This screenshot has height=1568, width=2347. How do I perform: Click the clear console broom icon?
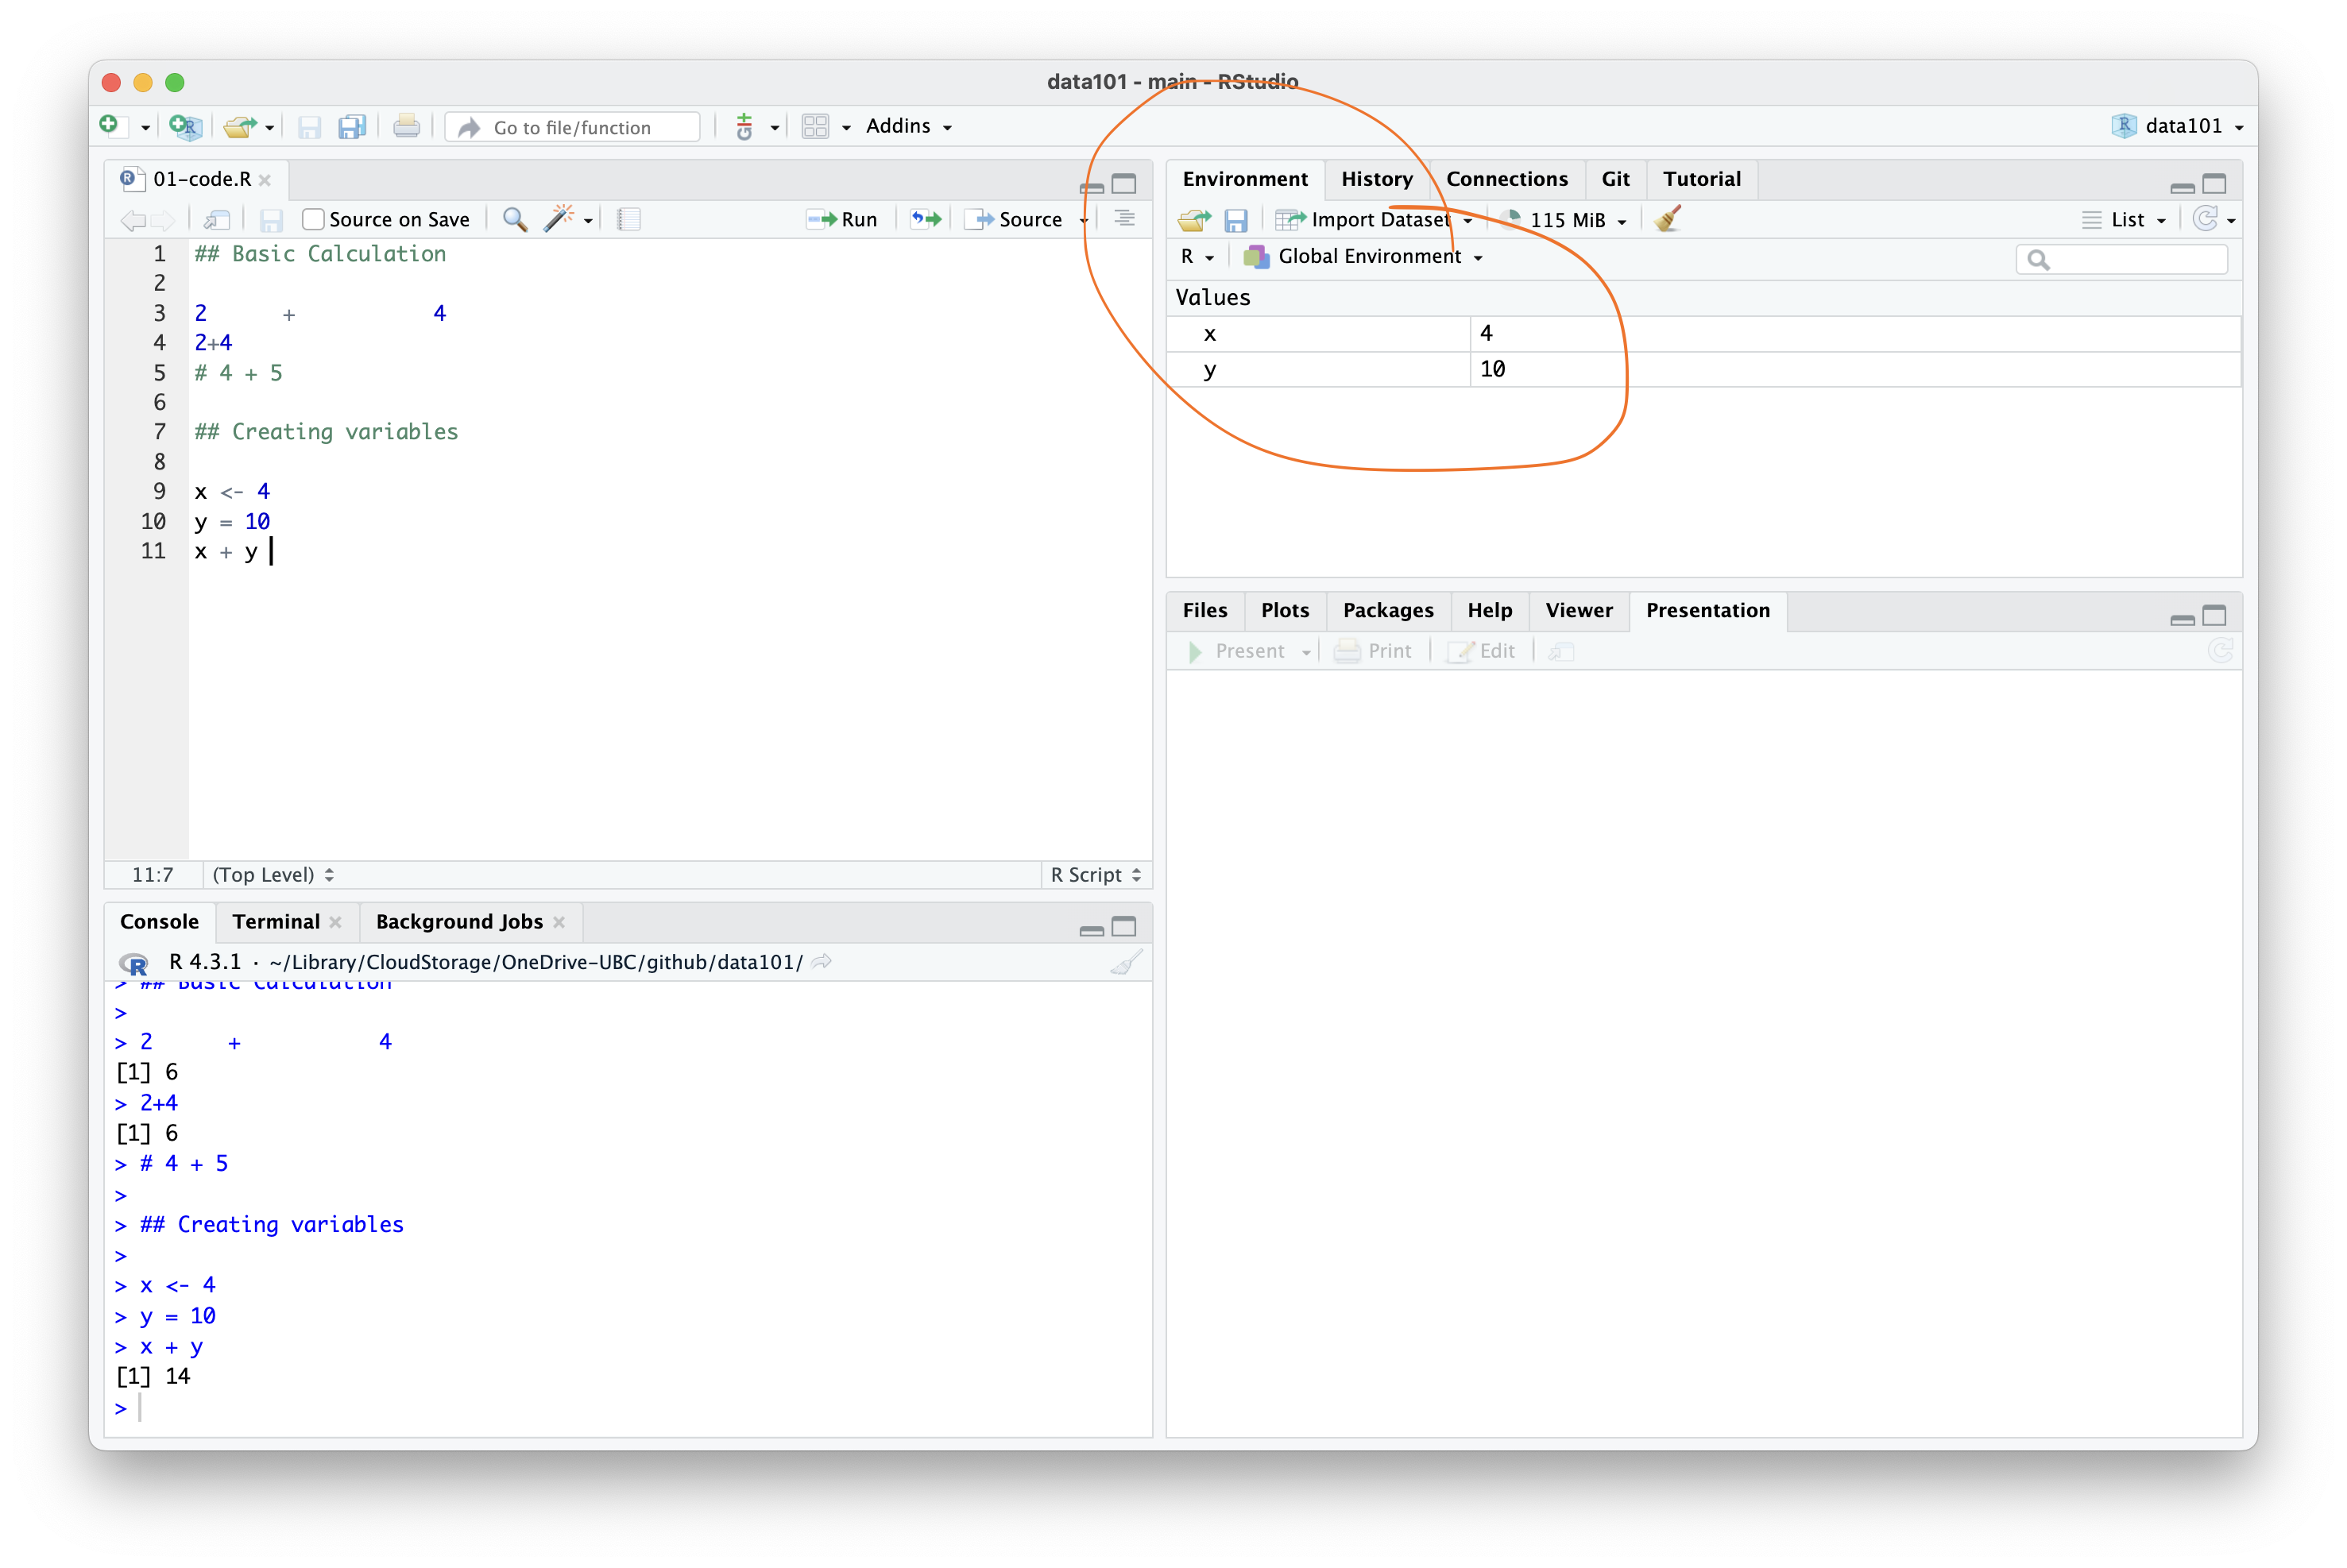coord(1126,962)
